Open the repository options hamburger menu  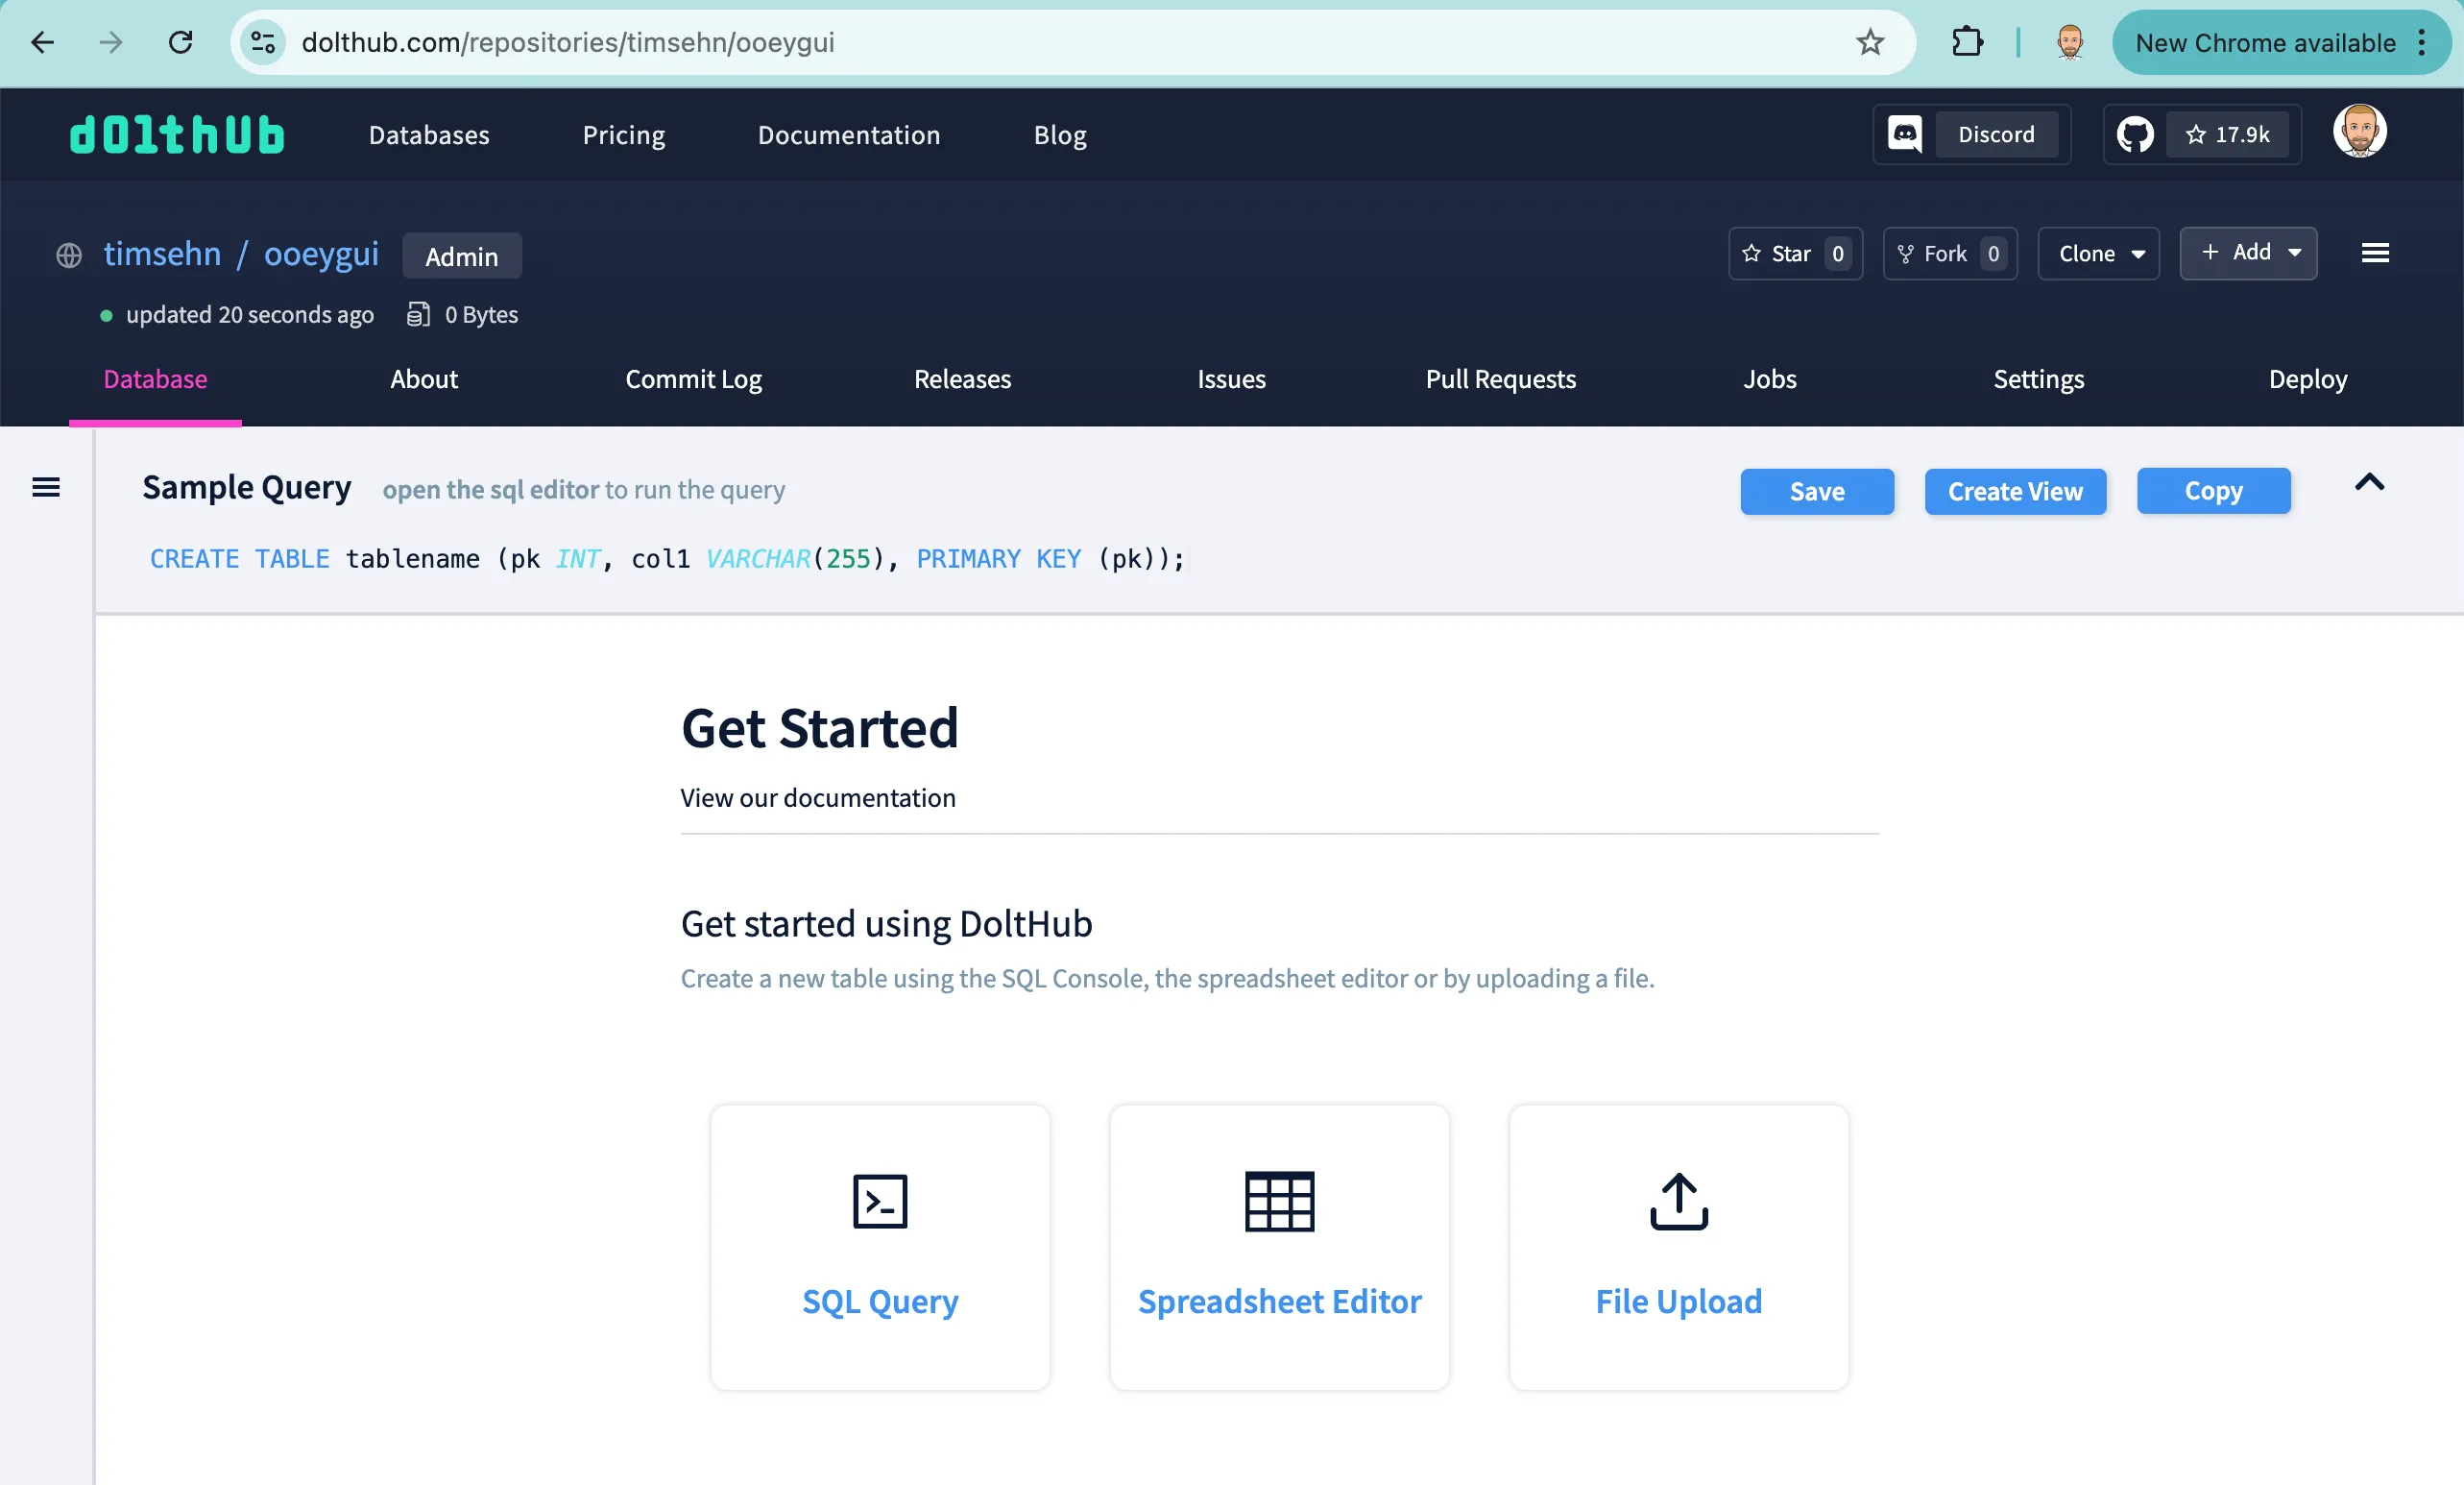(x=2376, y=253)
